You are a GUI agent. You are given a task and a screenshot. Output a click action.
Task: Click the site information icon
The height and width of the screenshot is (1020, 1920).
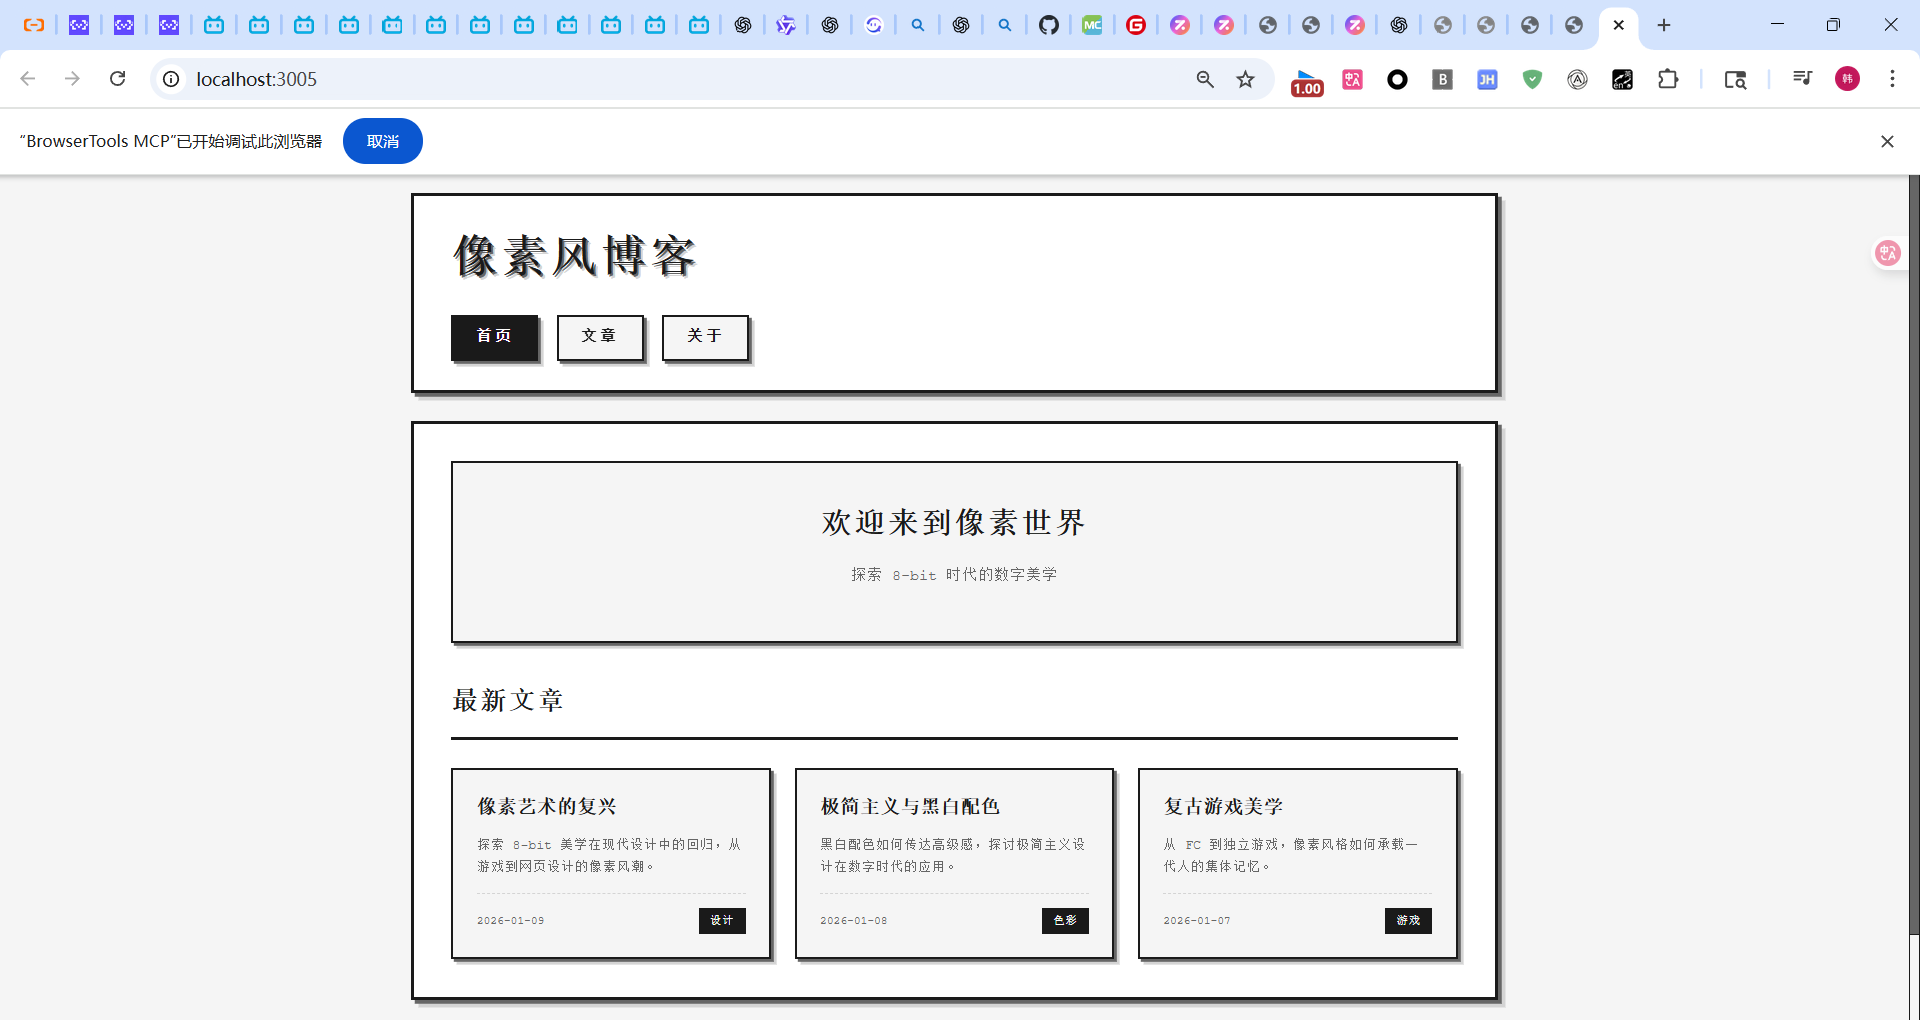(172, 79)
